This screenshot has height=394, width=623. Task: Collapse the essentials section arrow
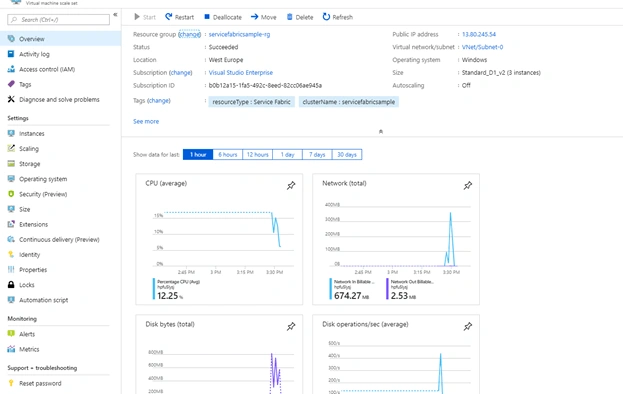click(x=381, y=131)
